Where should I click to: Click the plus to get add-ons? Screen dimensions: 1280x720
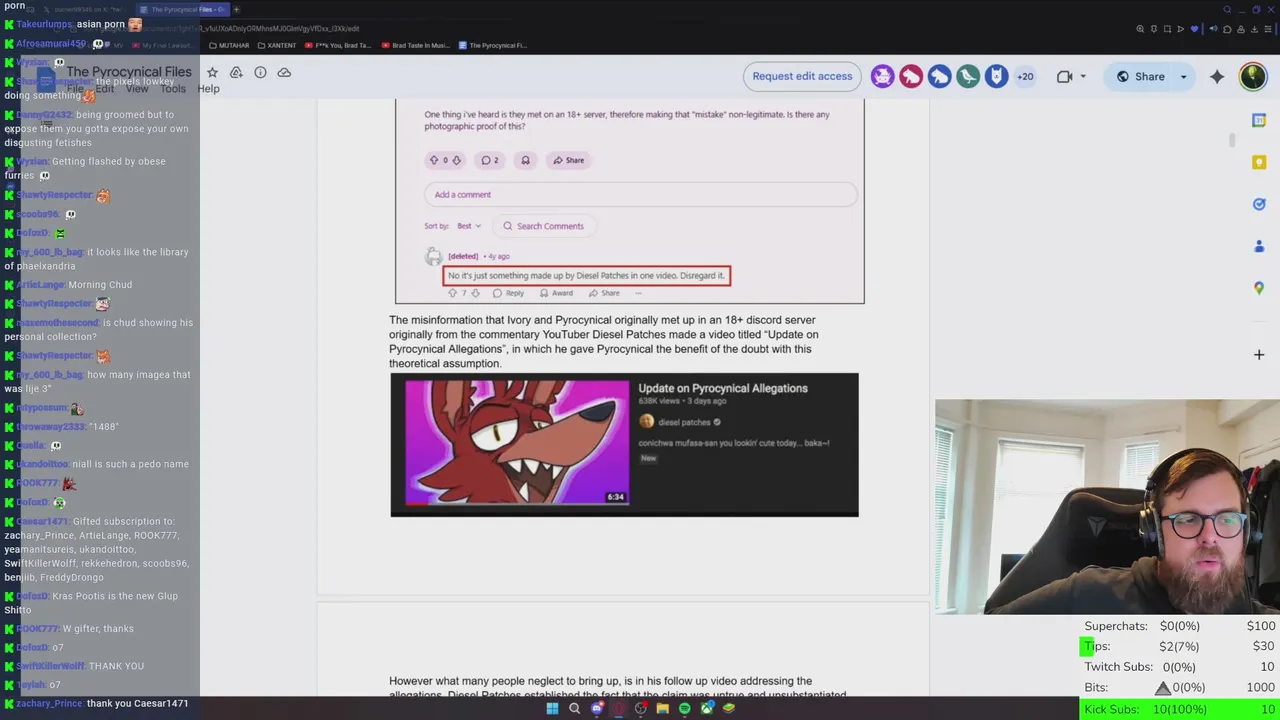point(1259,354)
